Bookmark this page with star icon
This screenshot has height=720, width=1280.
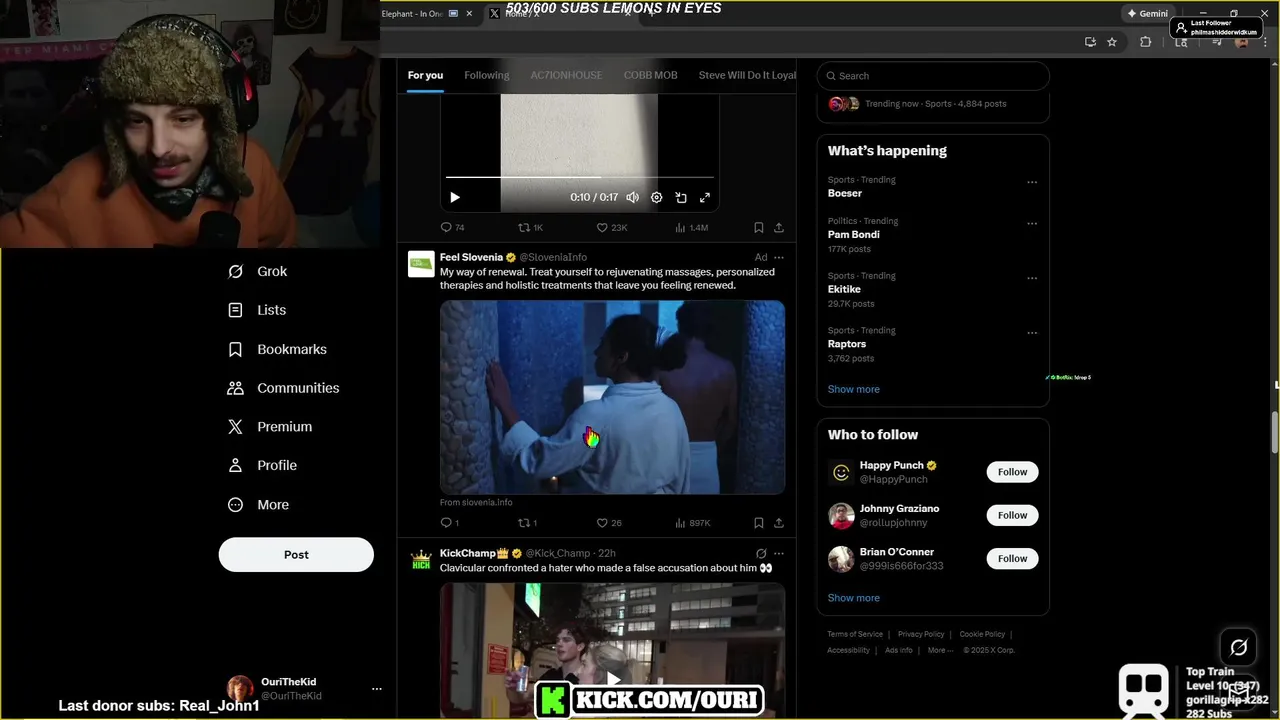coord(1112,42)
